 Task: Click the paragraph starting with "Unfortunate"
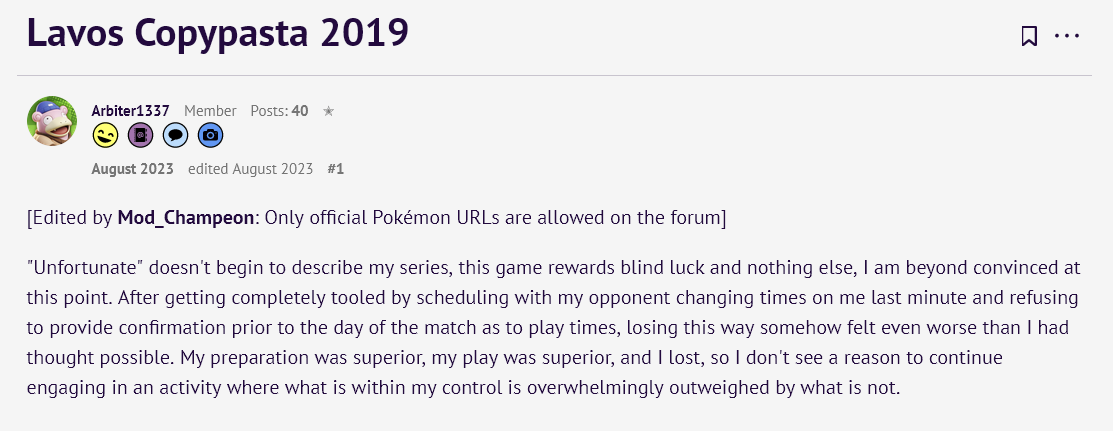tap(554, 328)
